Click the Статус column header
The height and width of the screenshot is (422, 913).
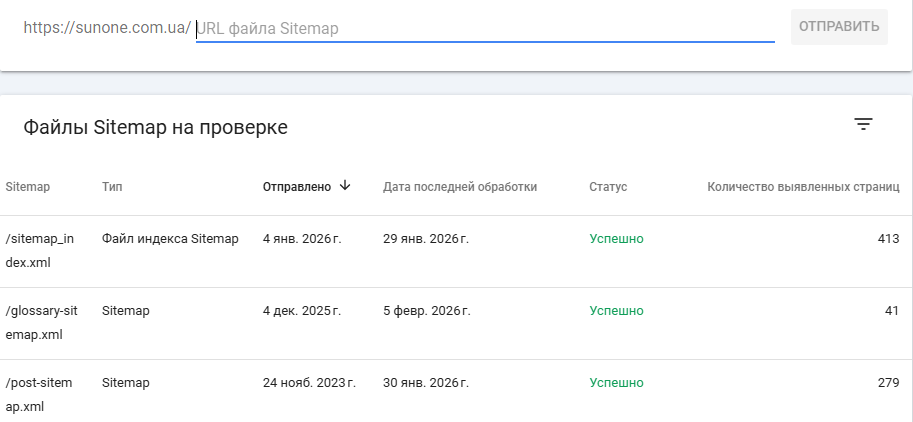coord(608,187)
